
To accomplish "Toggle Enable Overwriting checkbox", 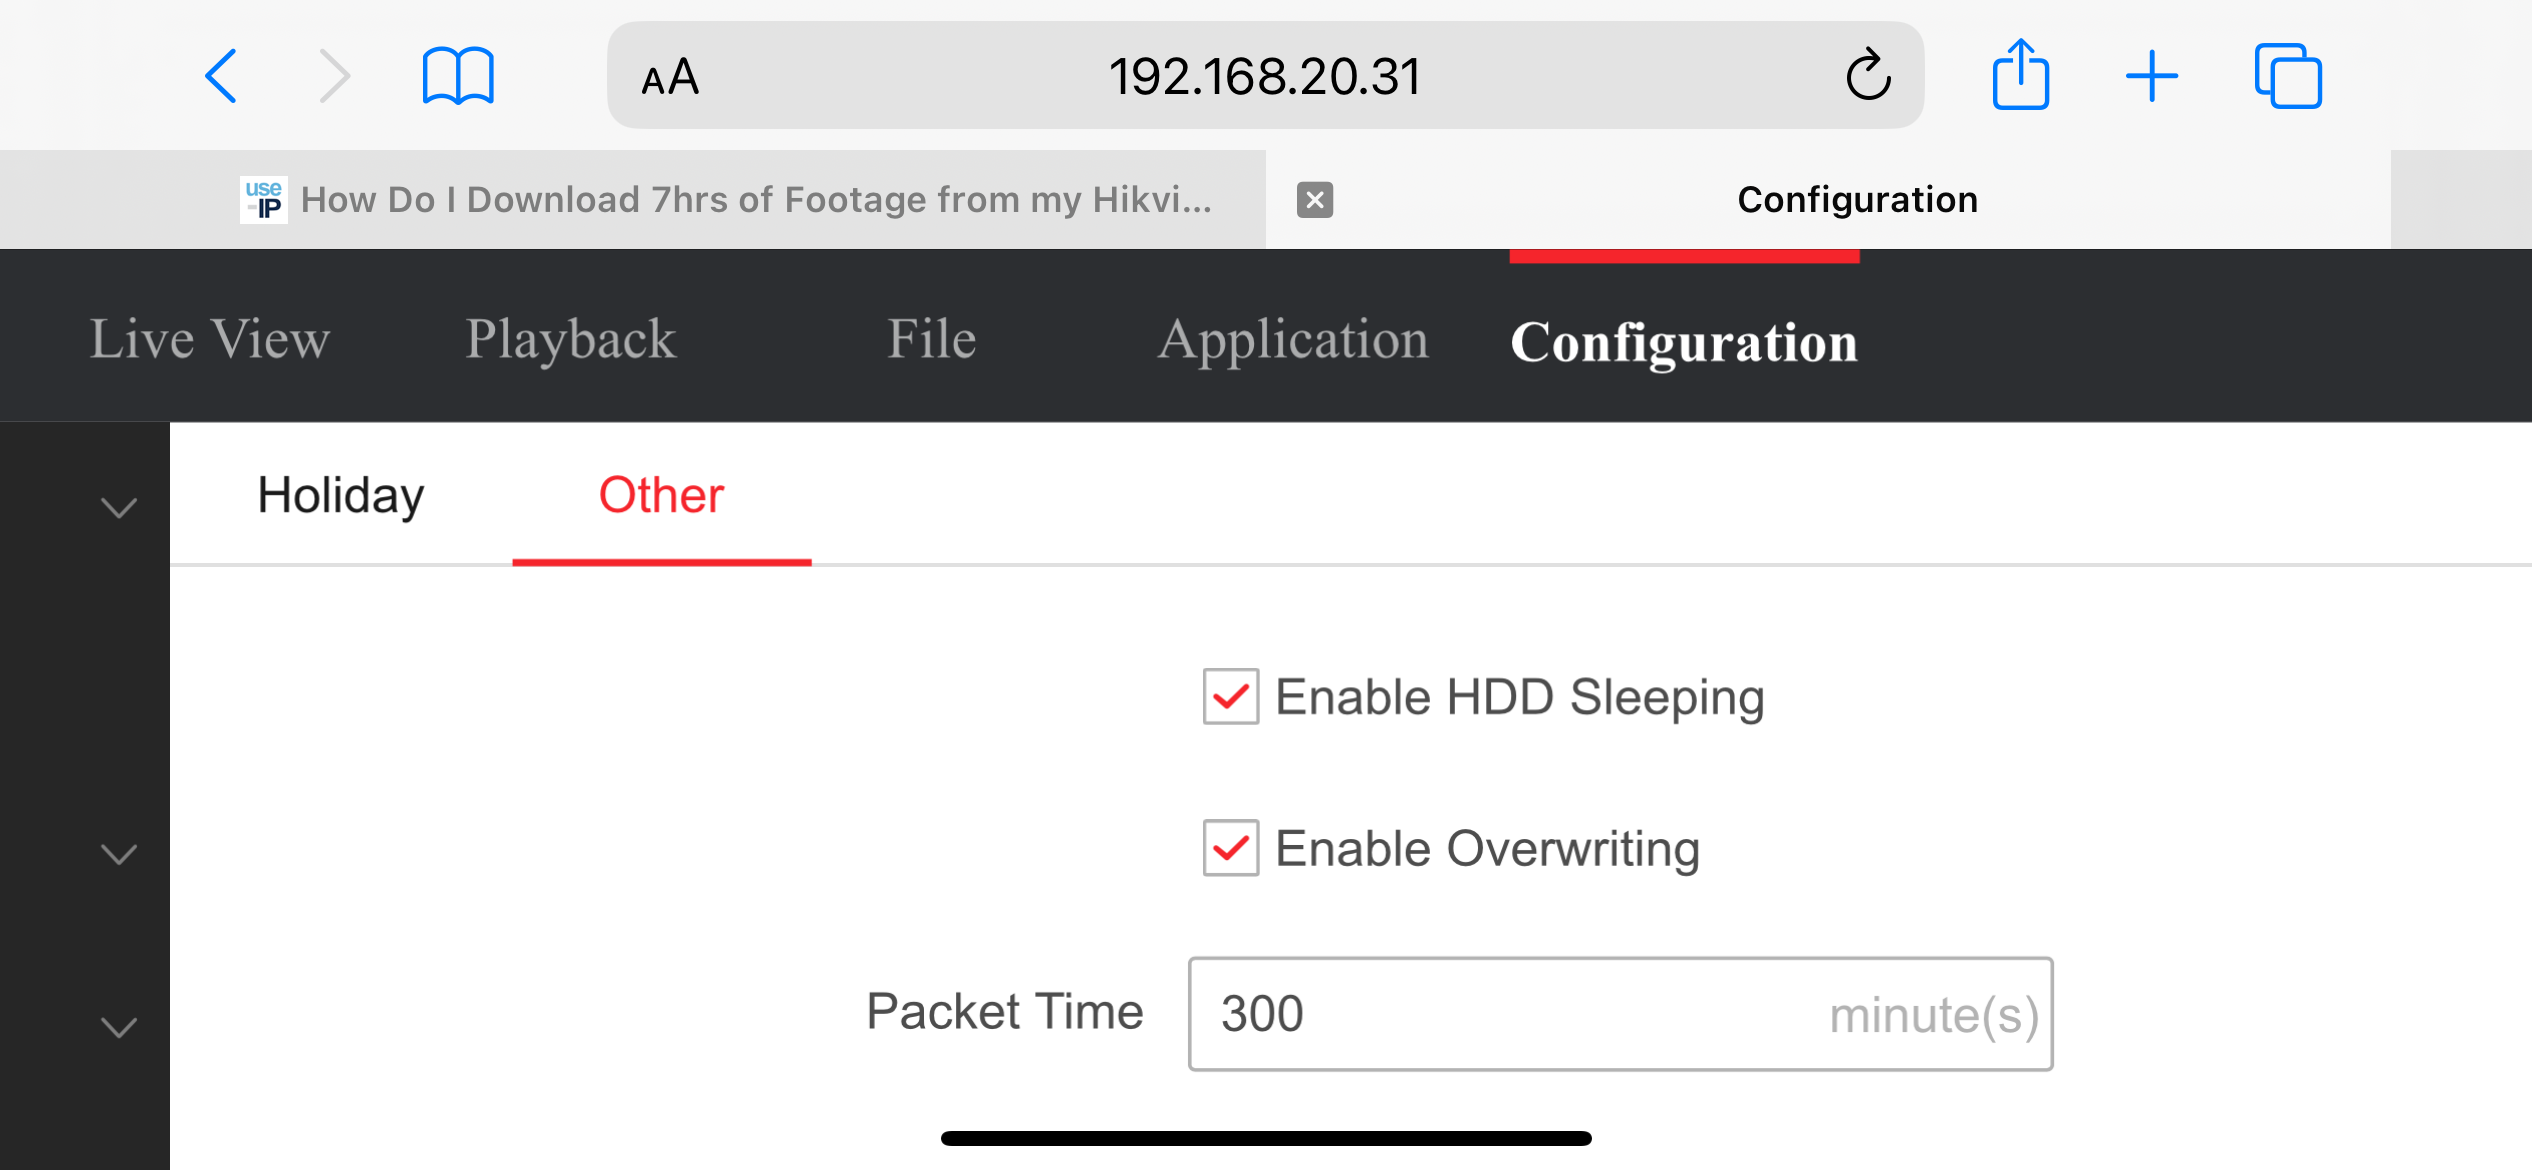I will tap(1230, 848).
